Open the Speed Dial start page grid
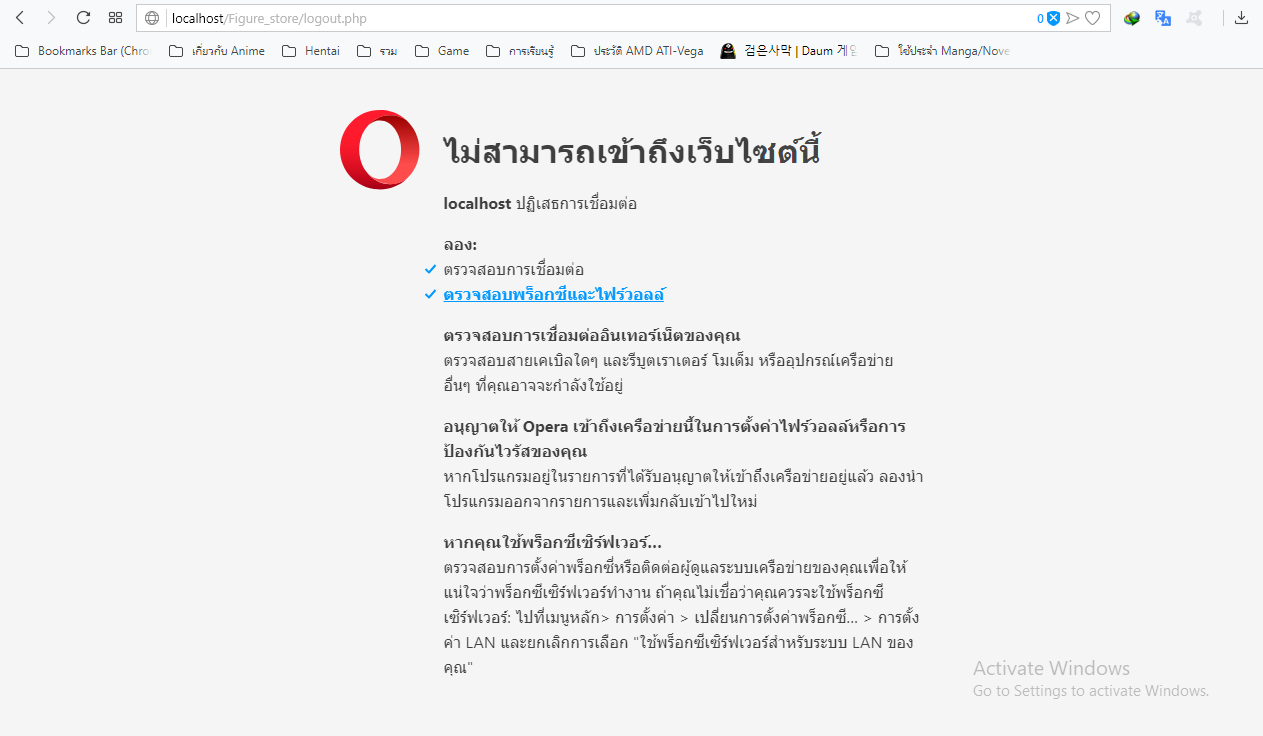1263x736 pixels. click(x=116, y=18)
